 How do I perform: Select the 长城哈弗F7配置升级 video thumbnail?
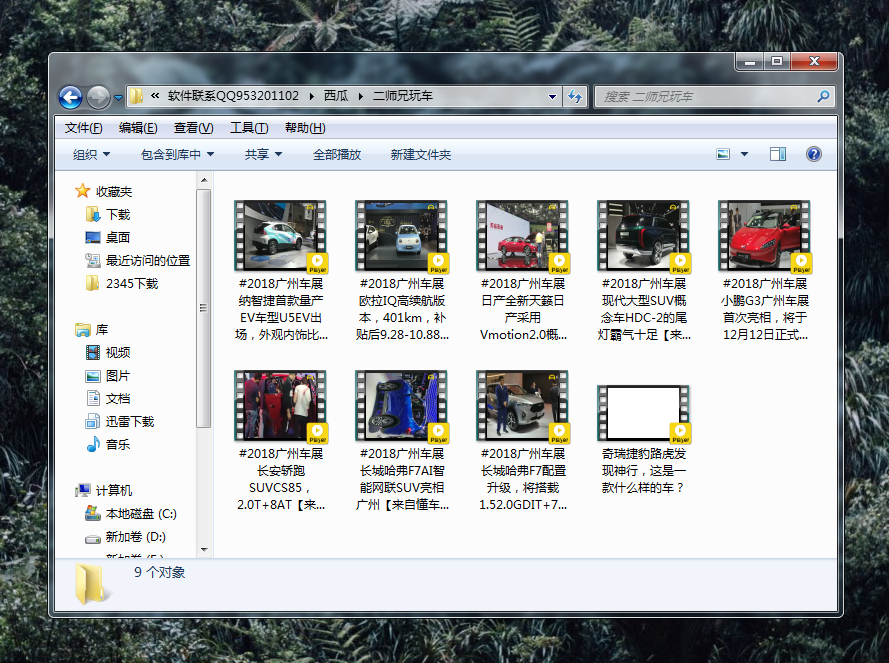pos(522,406)
